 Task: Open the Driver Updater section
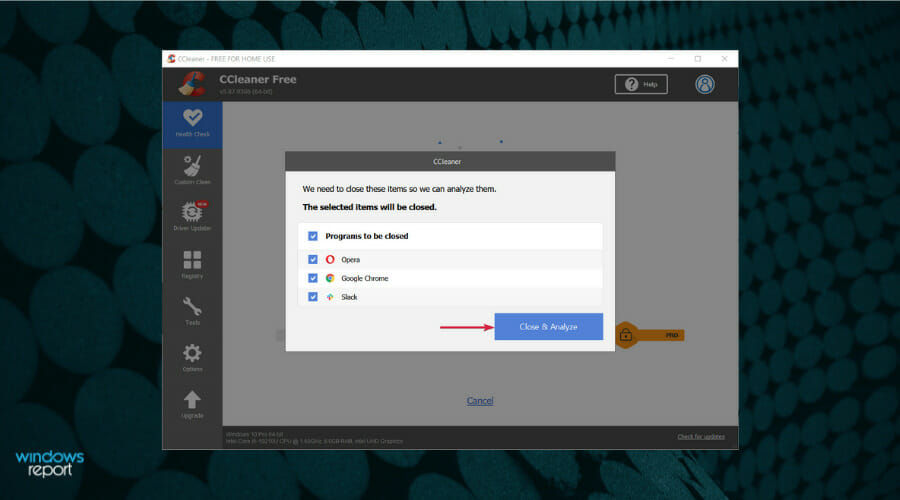[192, 216]
